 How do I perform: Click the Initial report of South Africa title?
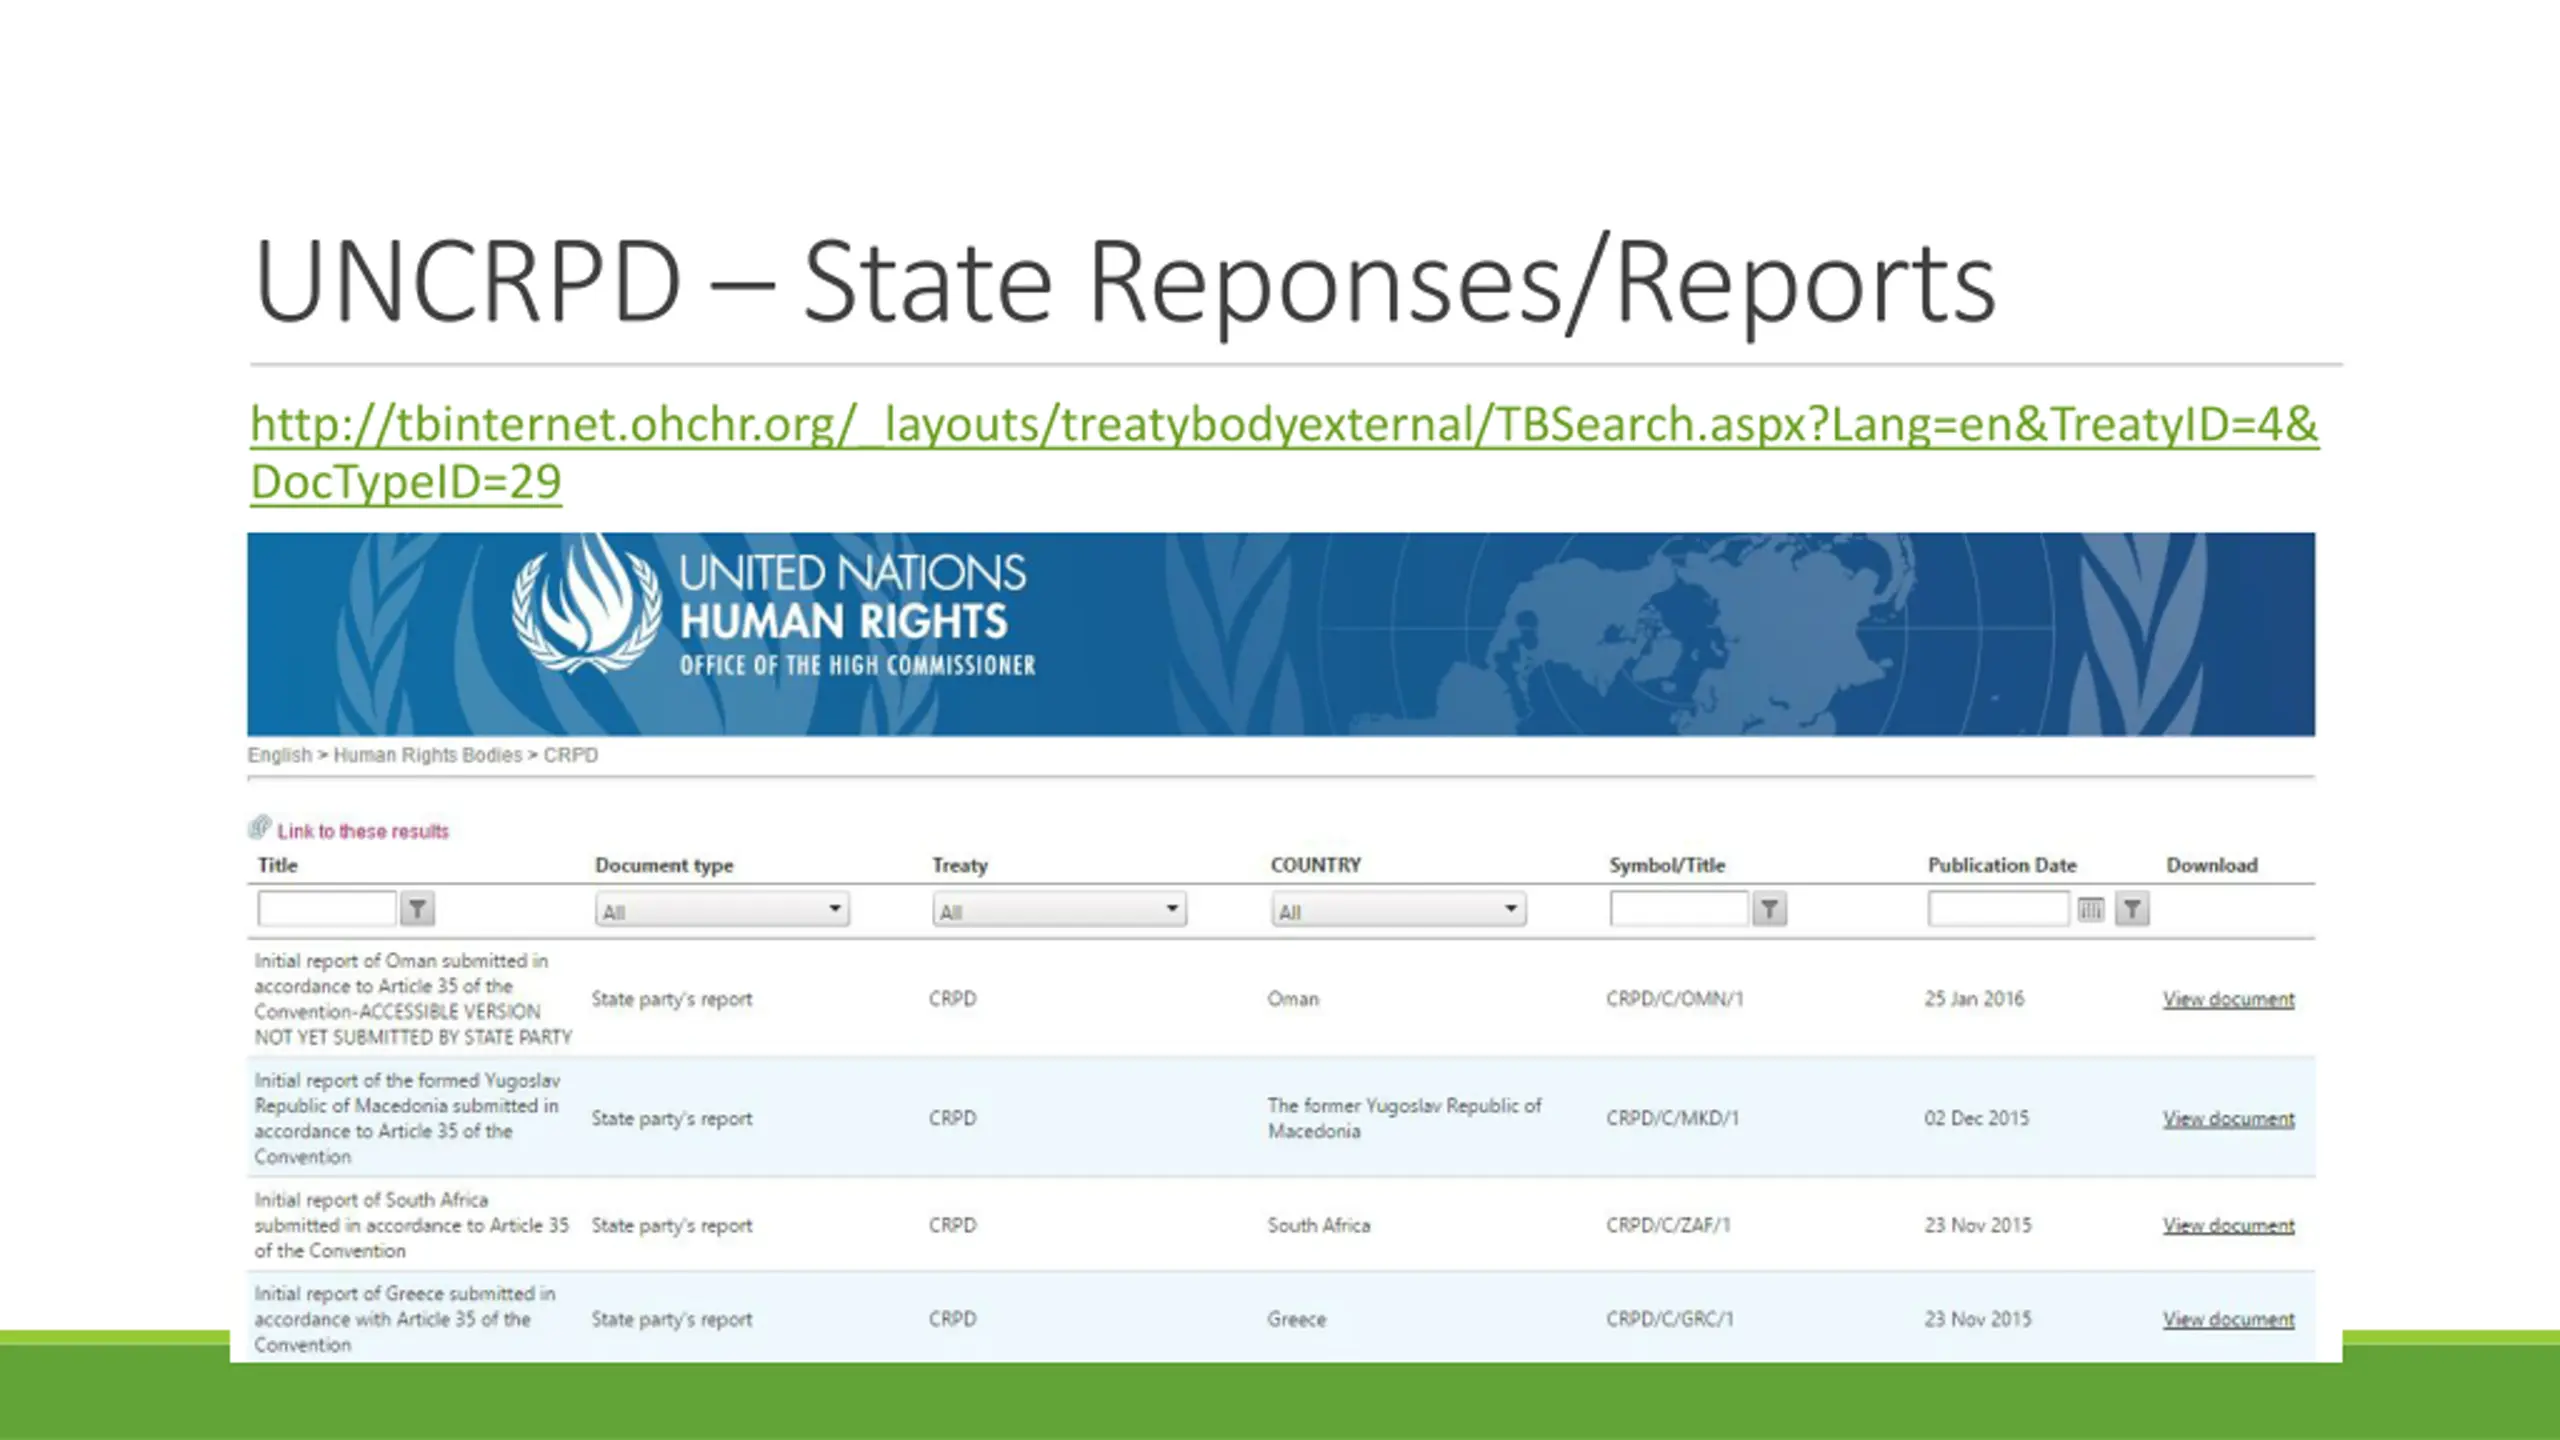click(x=411, y=1225)
